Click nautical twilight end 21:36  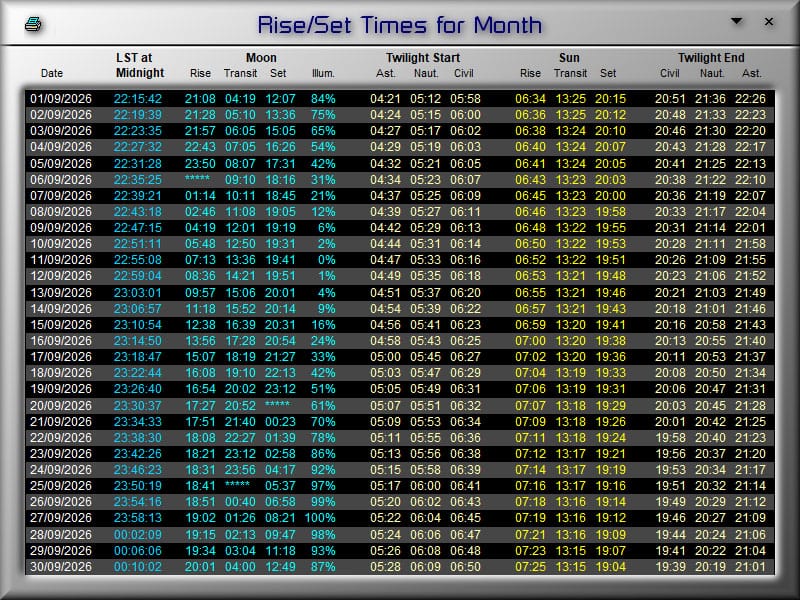(x=710, y=98)
